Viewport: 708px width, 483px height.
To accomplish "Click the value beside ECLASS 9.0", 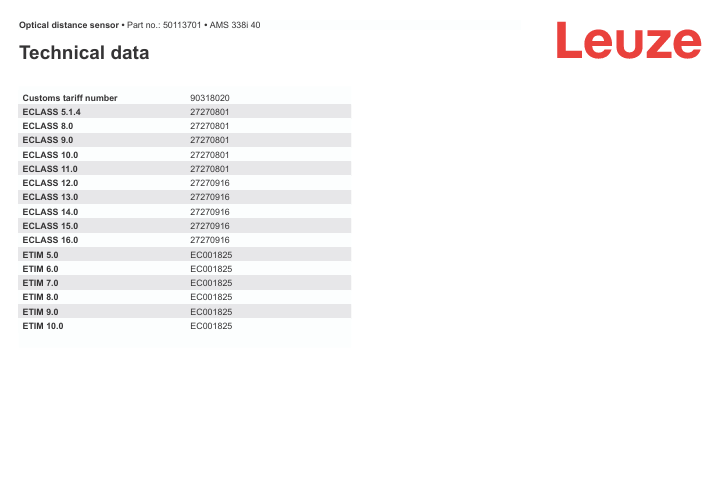I will point(210,141).
